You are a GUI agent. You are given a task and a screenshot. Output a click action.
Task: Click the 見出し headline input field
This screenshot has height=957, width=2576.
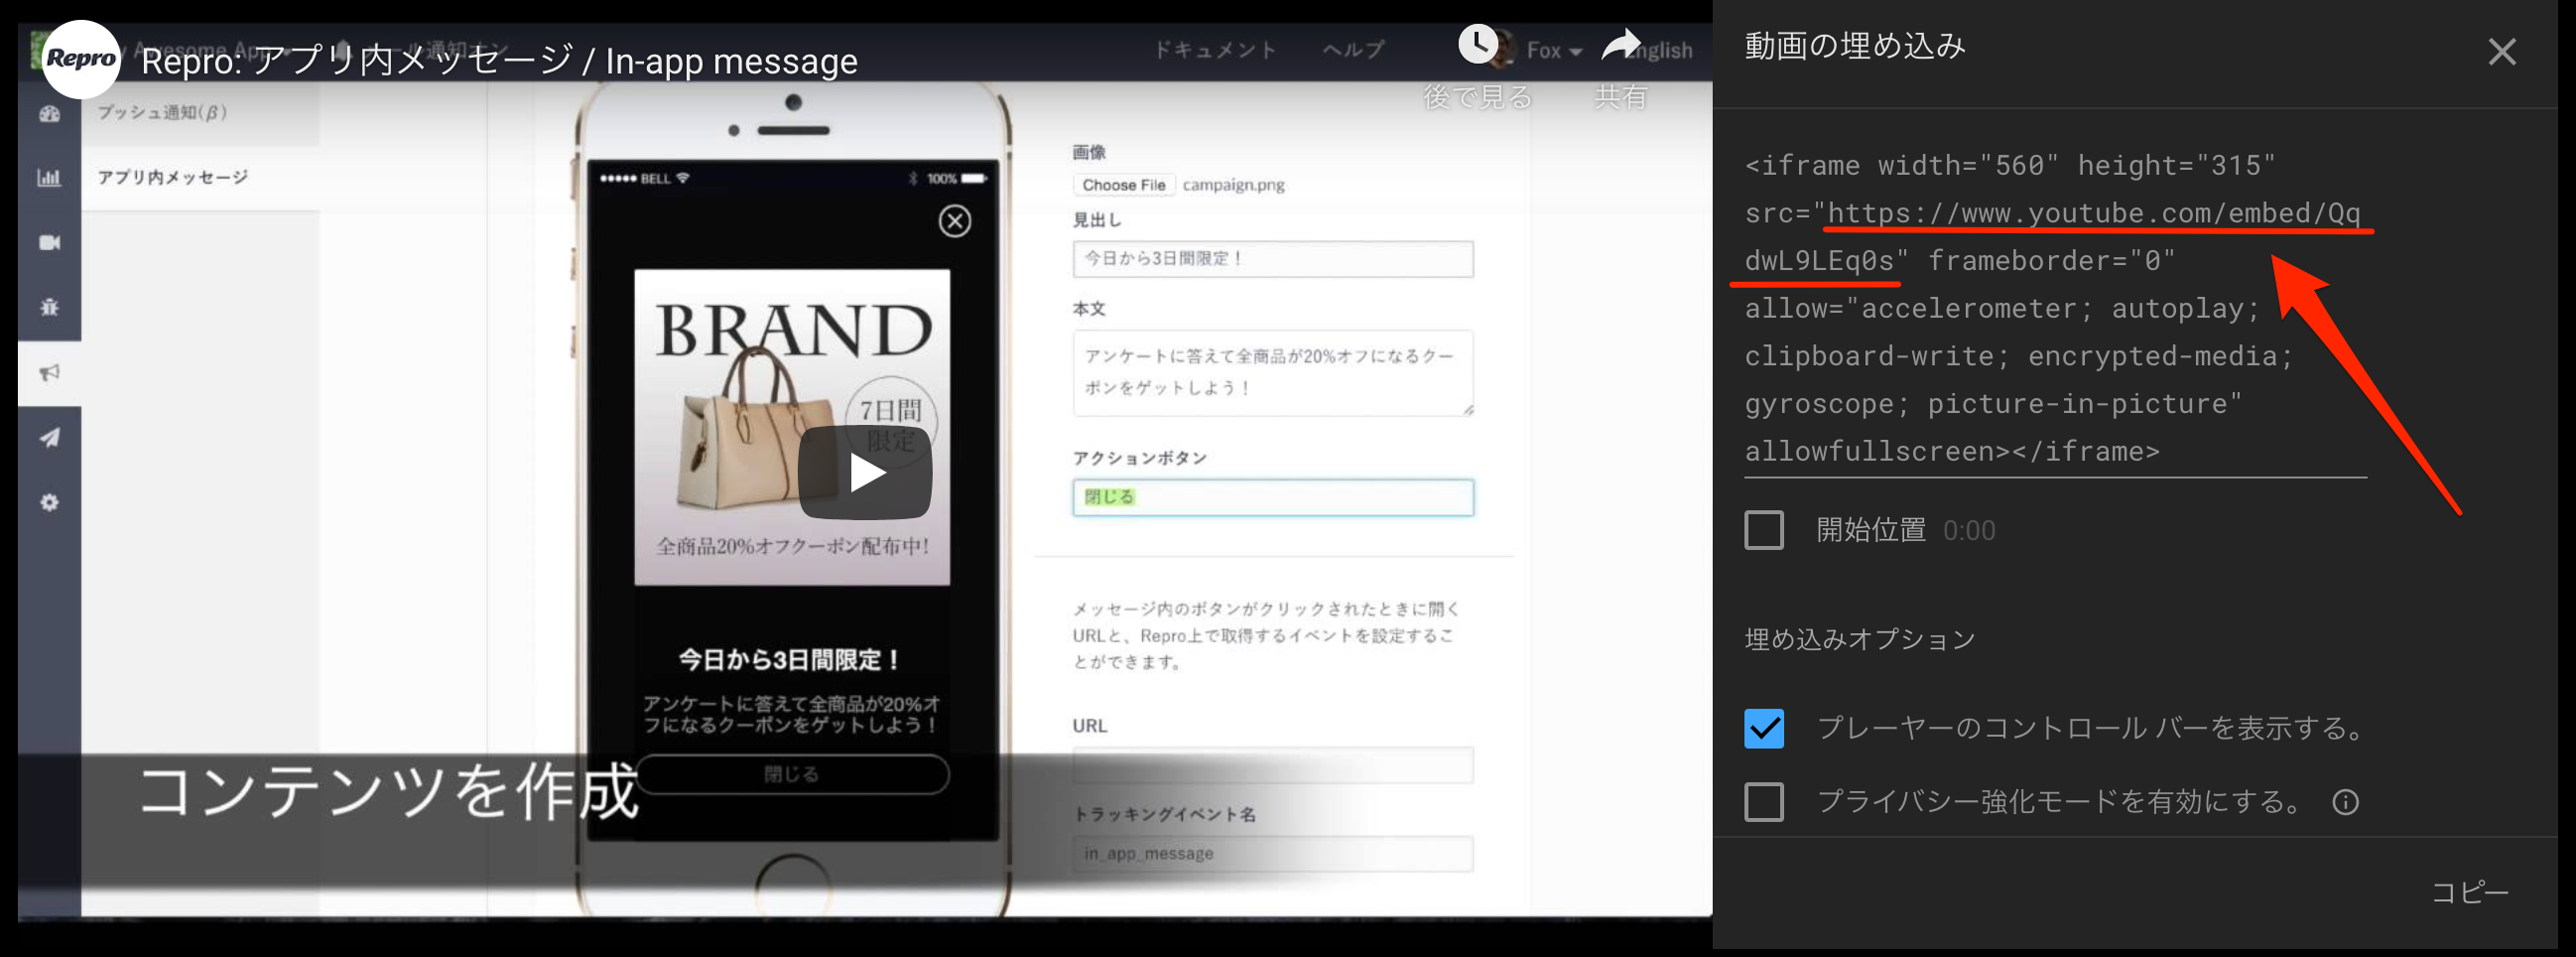[x=1272, y=259]
